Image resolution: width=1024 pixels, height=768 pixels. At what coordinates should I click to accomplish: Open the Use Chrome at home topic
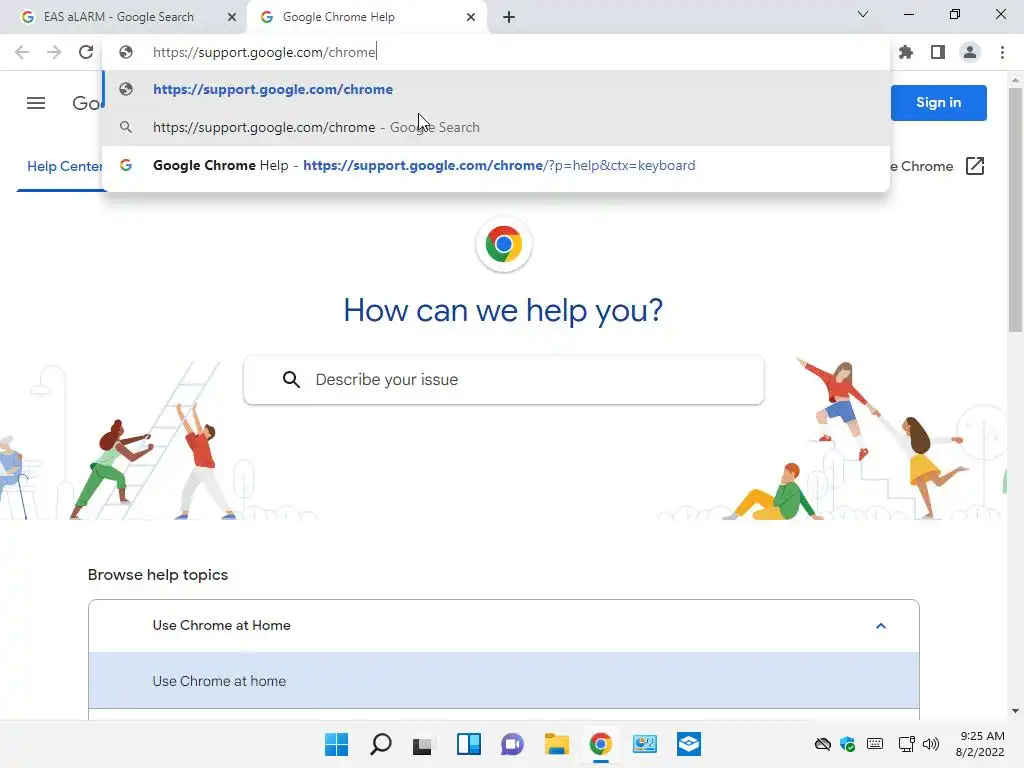click(504, 680)
